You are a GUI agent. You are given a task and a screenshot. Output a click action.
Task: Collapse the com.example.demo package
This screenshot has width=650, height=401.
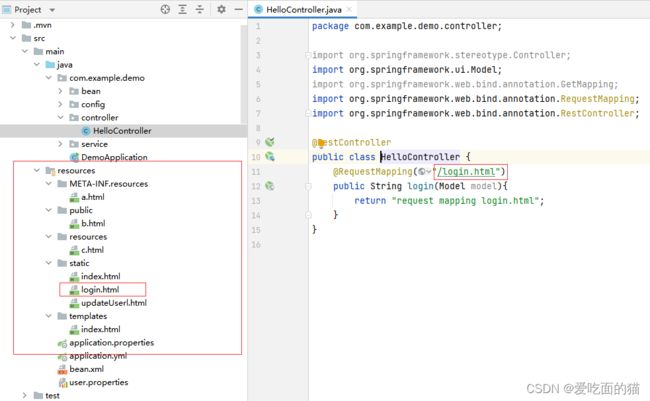(x=49, y=78)
